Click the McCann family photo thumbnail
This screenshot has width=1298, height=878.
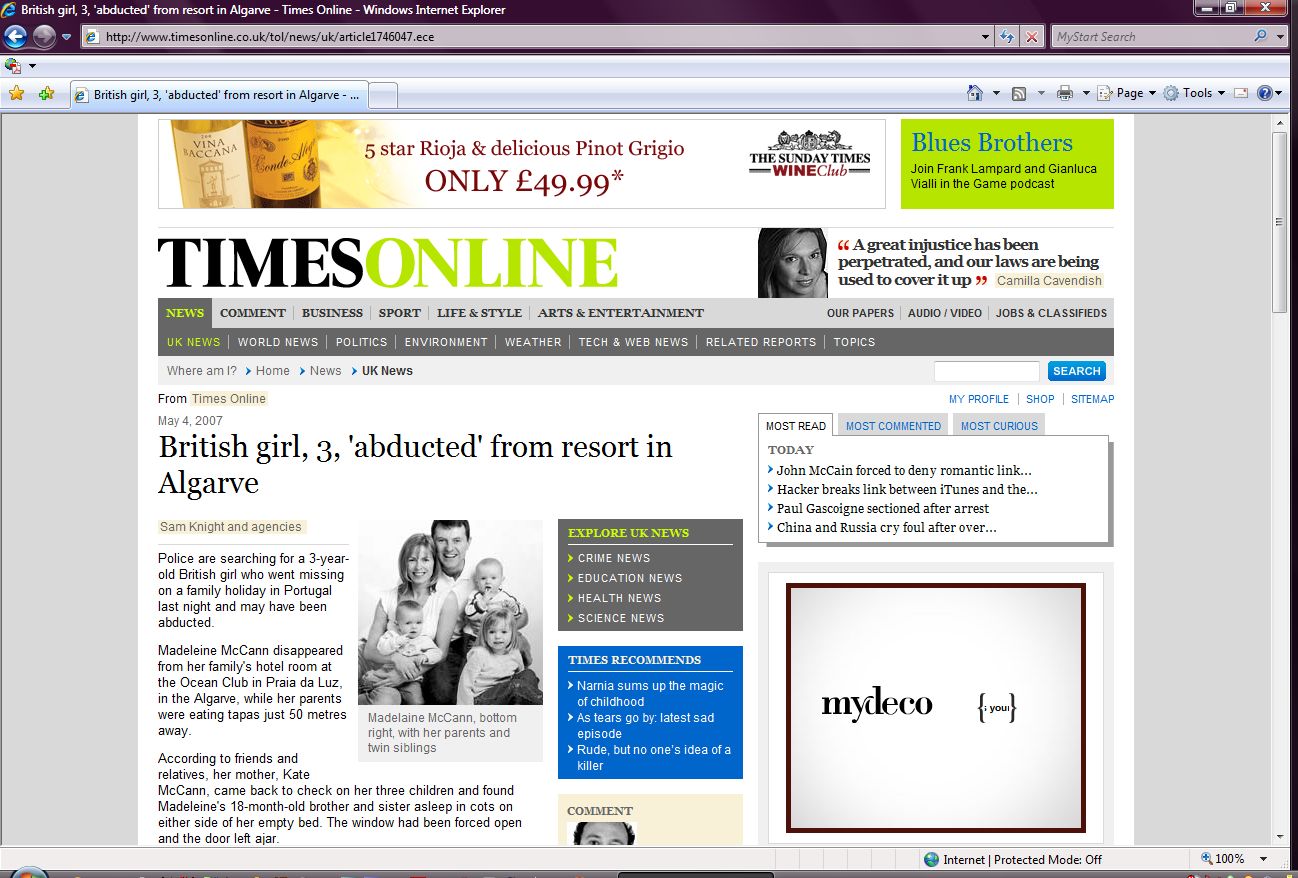click(450, 612)
